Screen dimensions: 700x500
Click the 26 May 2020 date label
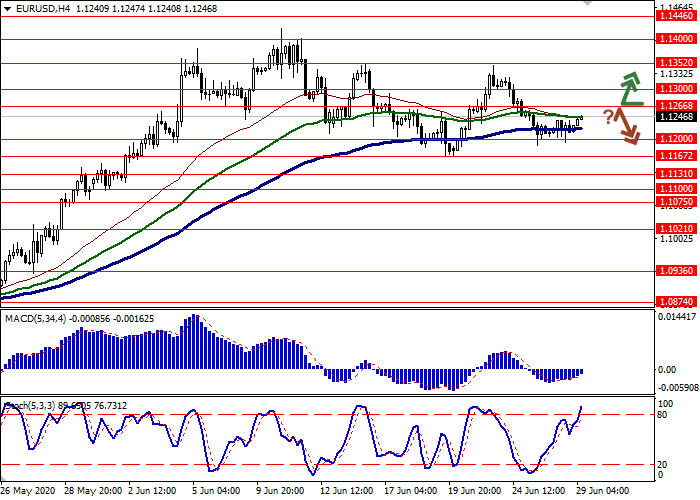click(x=30, y=491)
